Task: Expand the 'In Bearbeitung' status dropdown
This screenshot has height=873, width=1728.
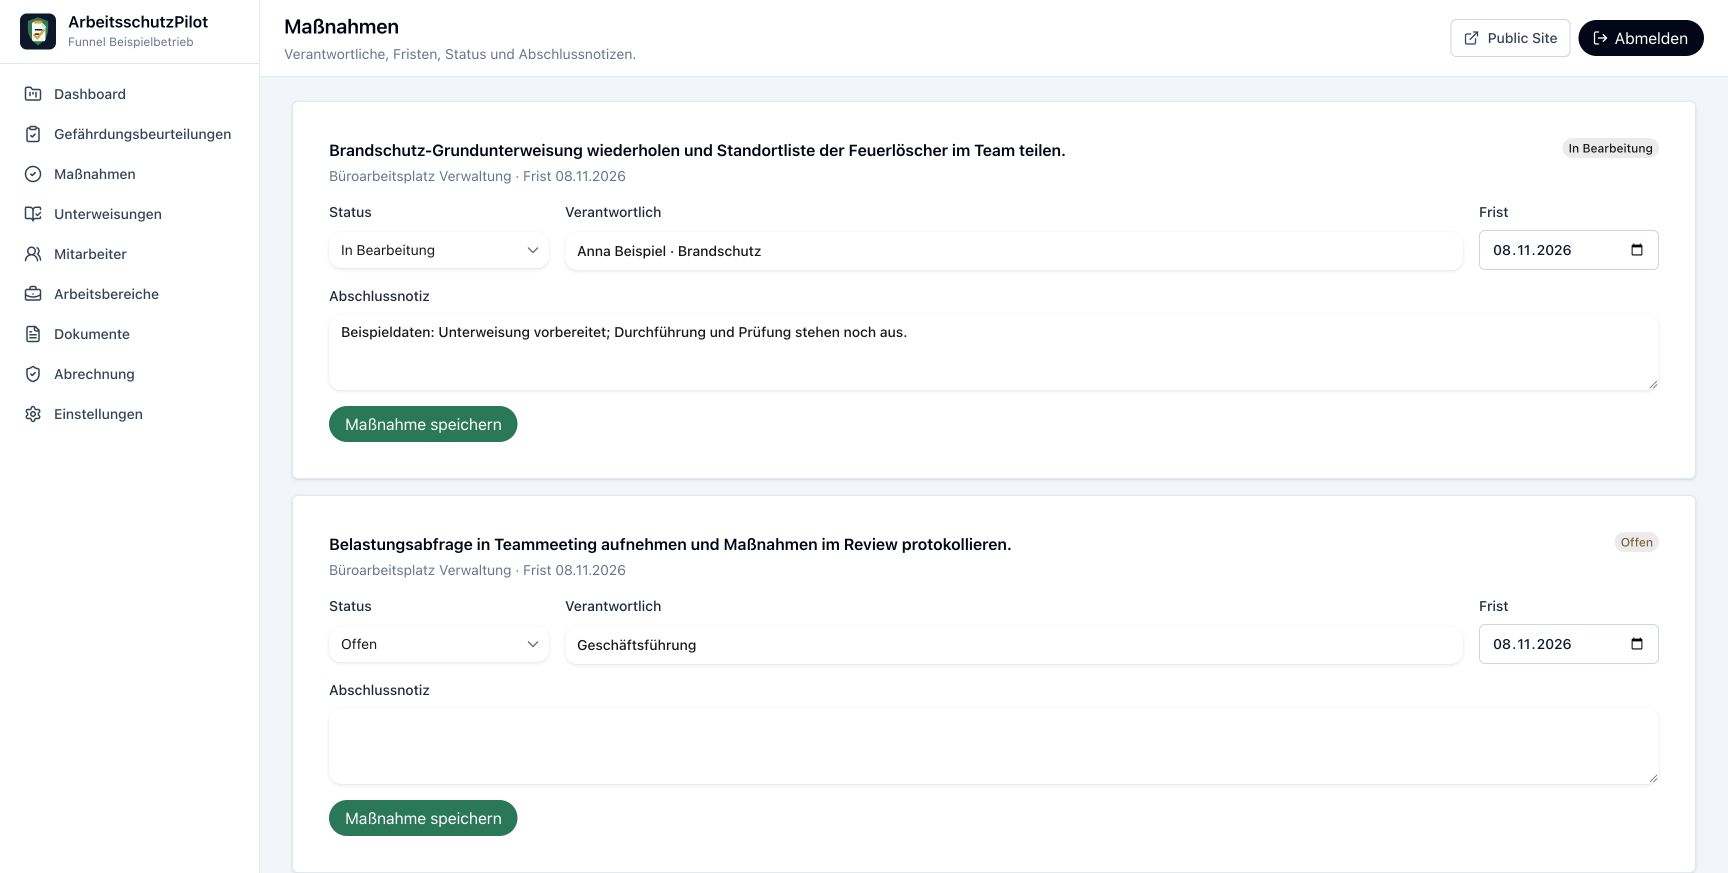Action: point(439,250)
